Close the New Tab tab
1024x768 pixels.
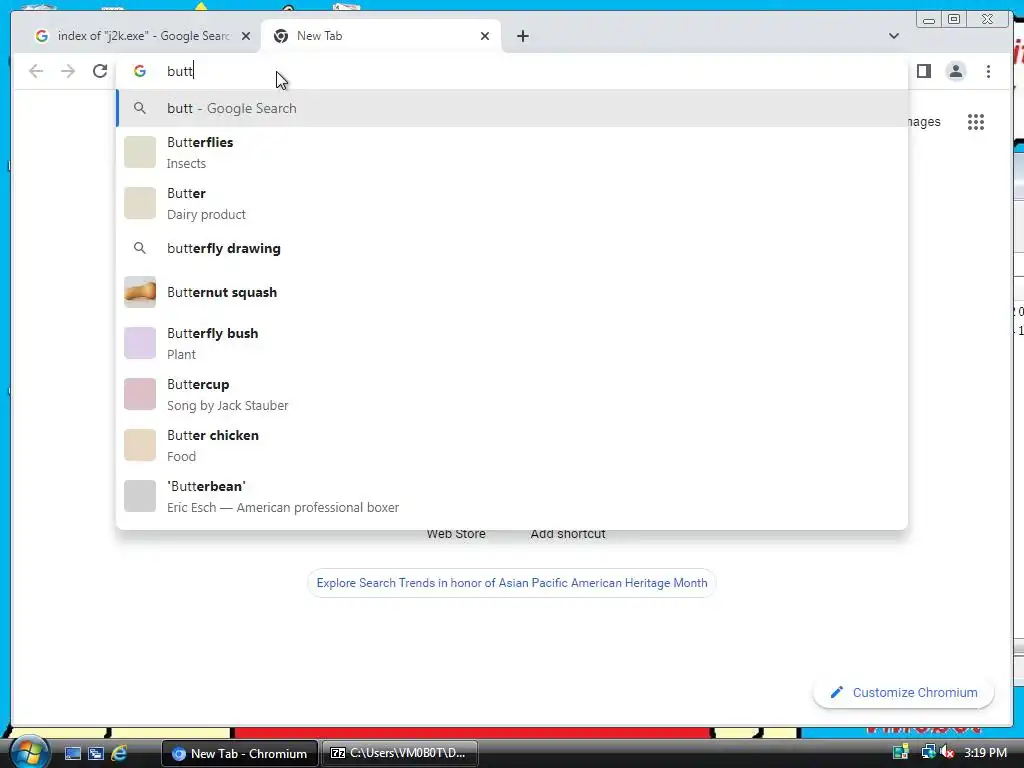(485, 36)
